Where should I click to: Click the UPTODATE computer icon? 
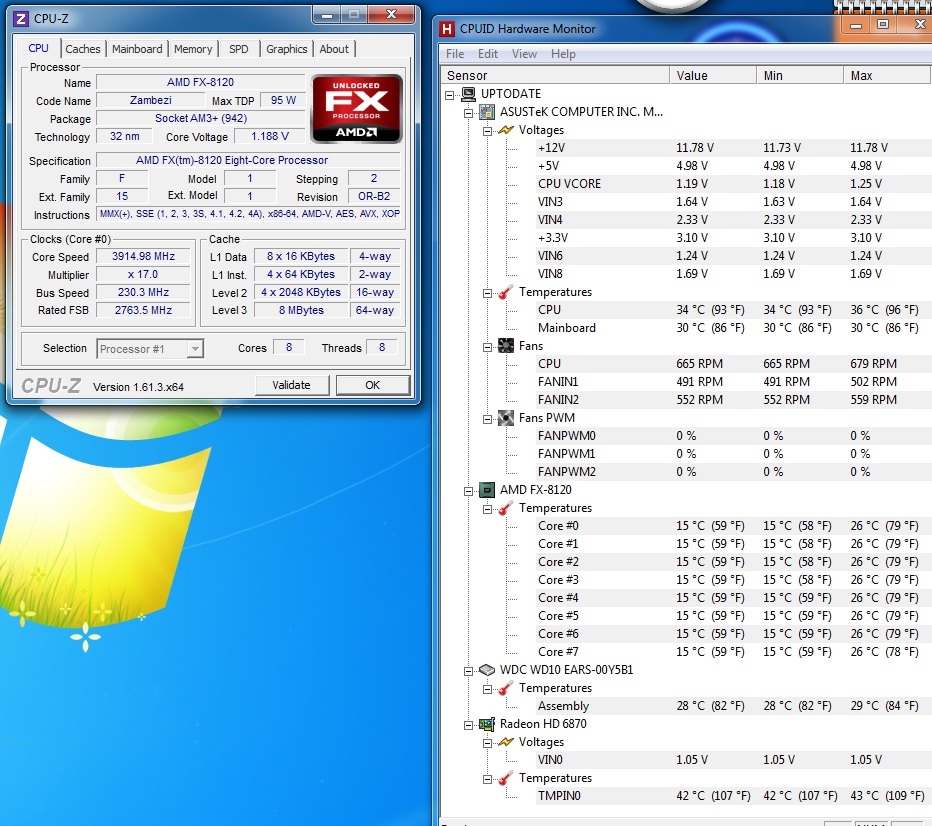[x=468, y=94]
